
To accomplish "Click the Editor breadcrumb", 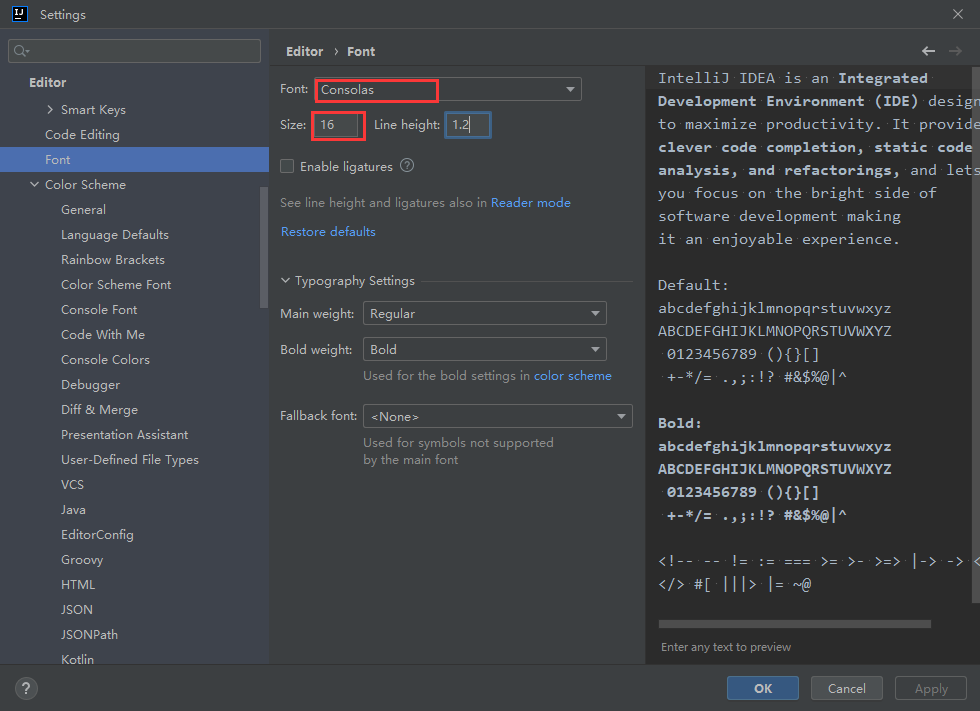I will click(304, 51).
